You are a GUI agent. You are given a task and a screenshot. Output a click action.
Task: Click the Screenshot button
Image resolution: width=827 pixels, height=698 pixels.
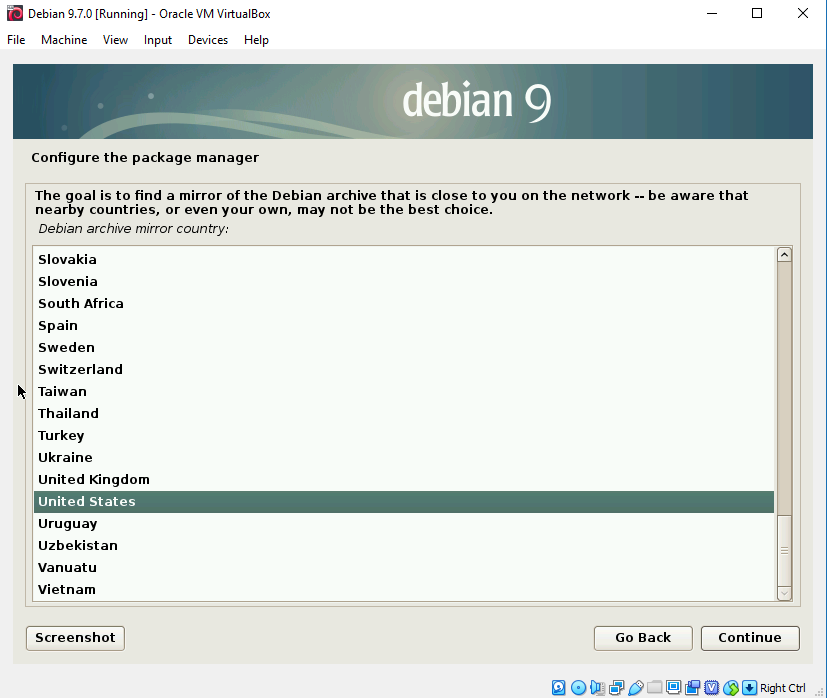[x=75, y=638]
